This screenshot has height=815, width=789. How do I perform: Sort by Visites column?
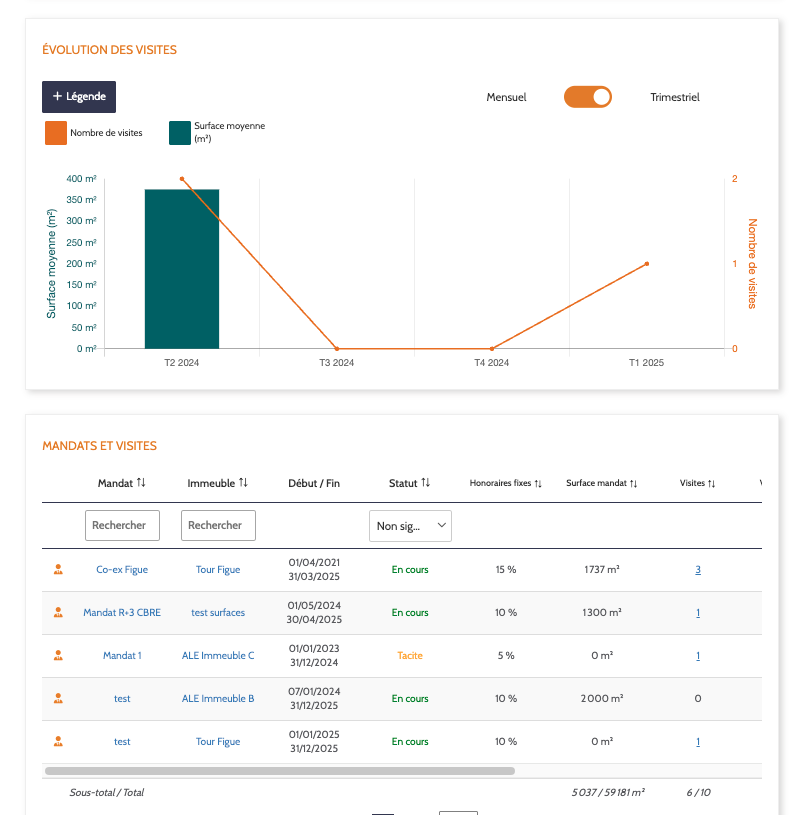click(x=712, y=484)
